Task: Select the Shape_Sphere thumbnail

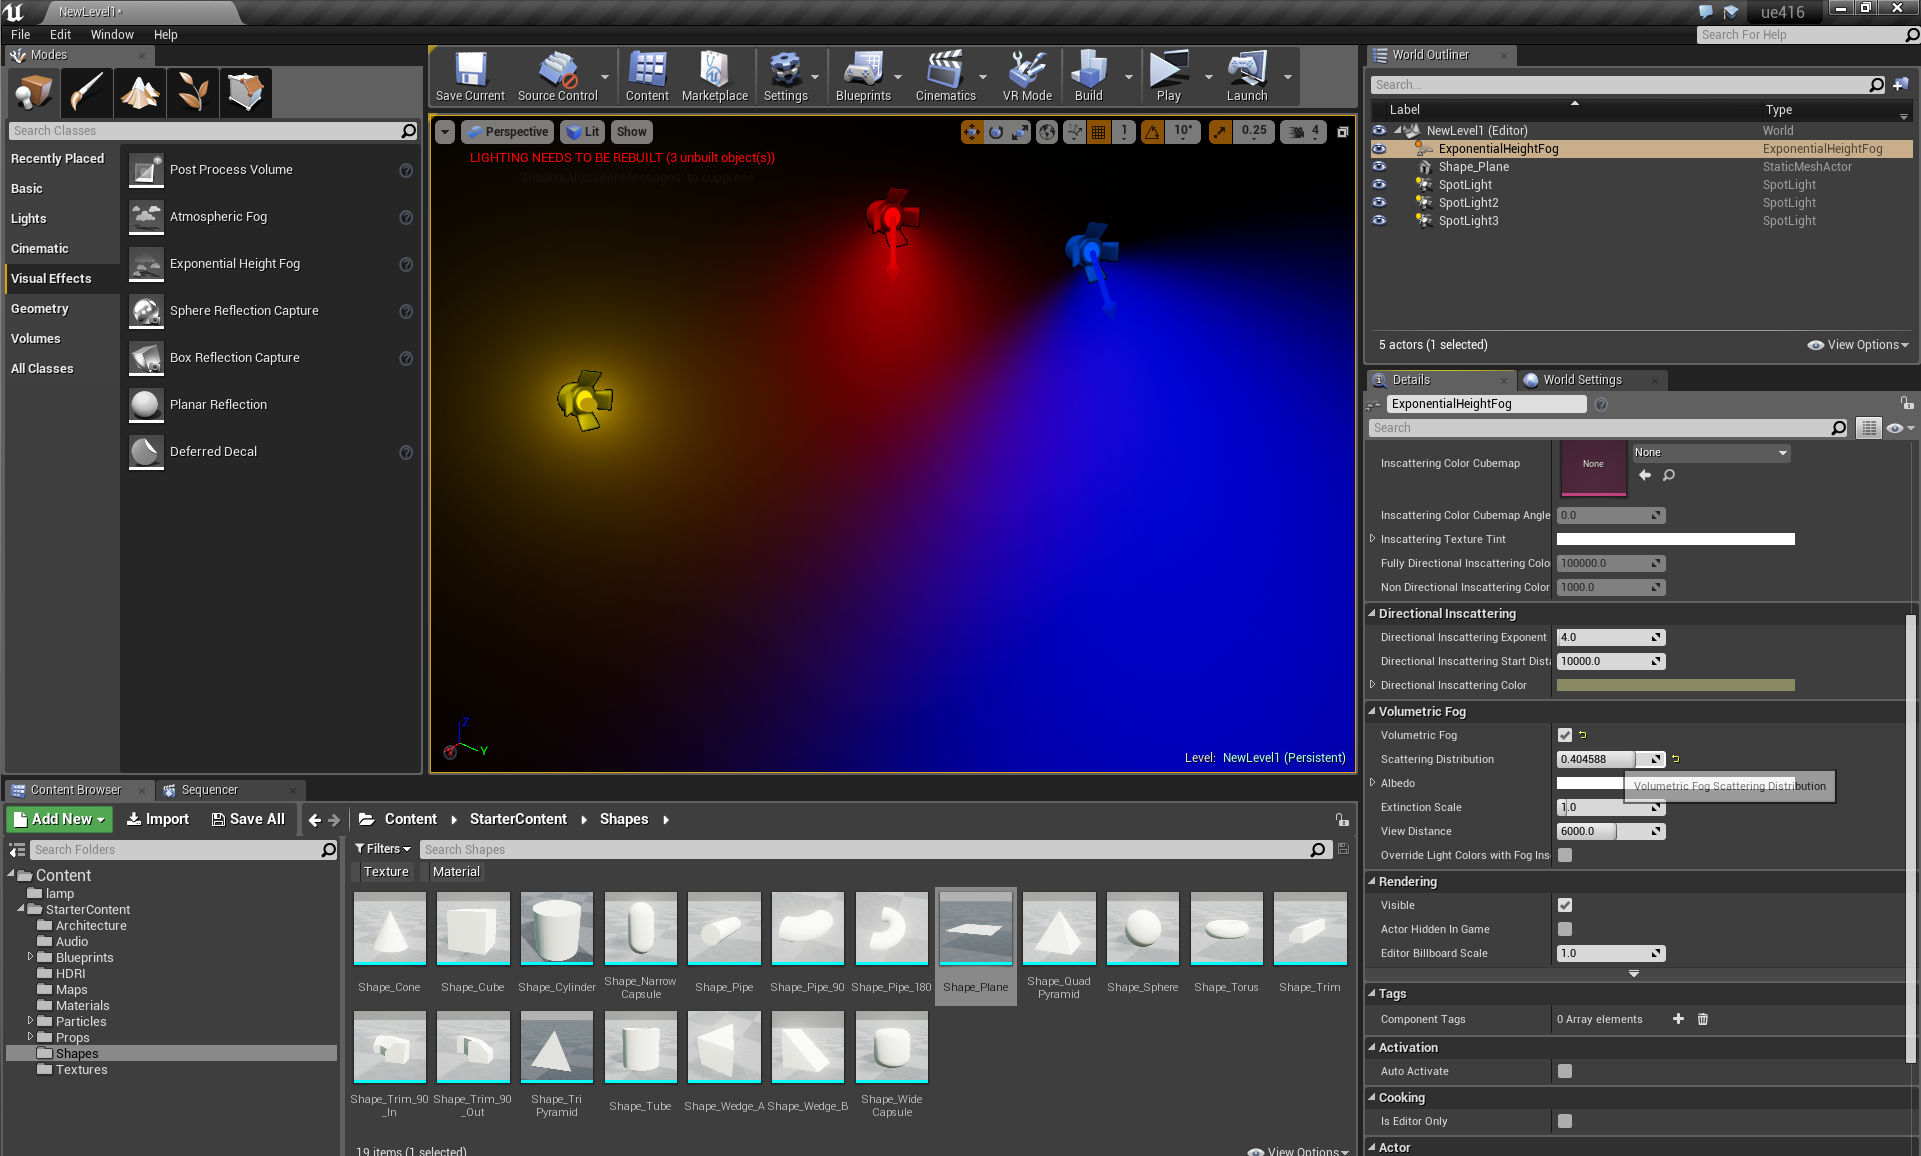Action: (1142, 929)
